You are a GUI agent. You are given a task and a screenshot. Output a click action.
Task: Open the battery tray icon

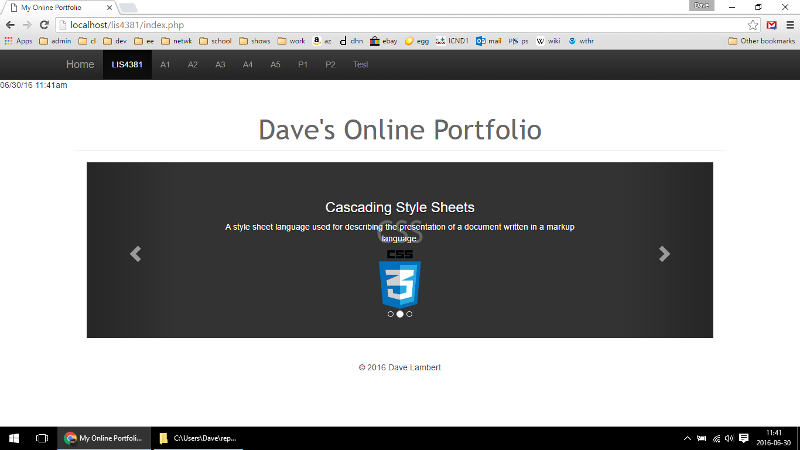pos(702,438)
